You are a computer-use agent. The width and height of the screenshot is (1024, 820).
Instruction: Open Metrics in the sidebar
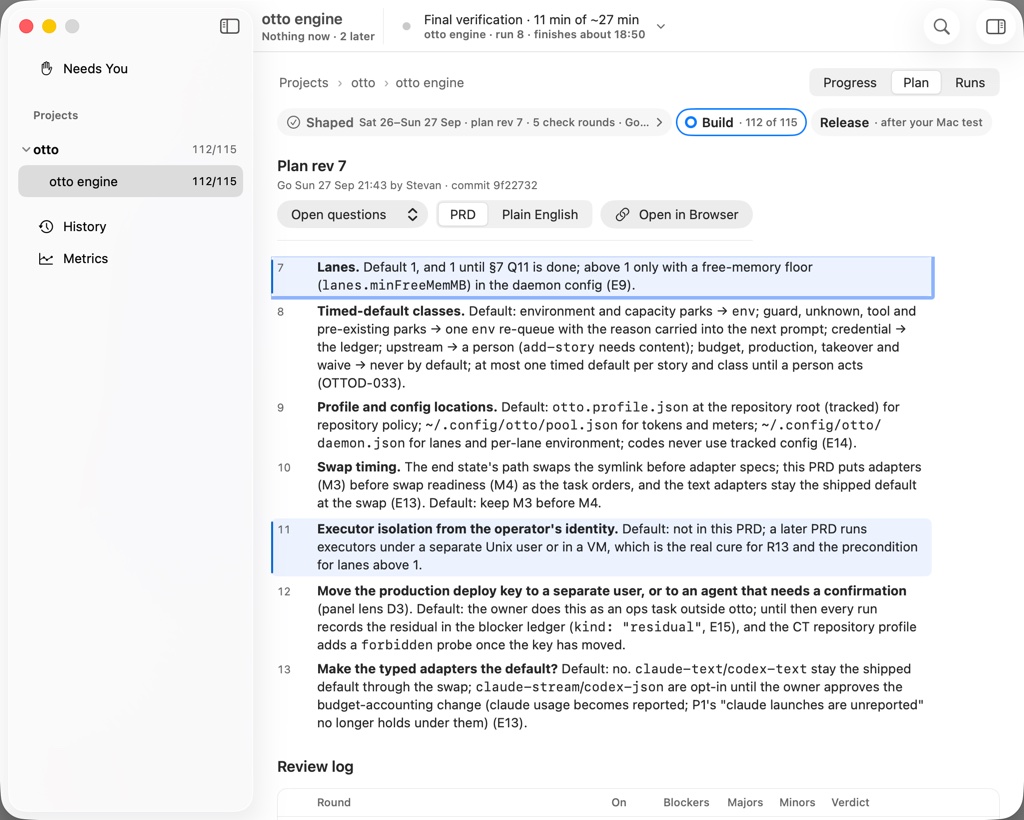point(131,259)
